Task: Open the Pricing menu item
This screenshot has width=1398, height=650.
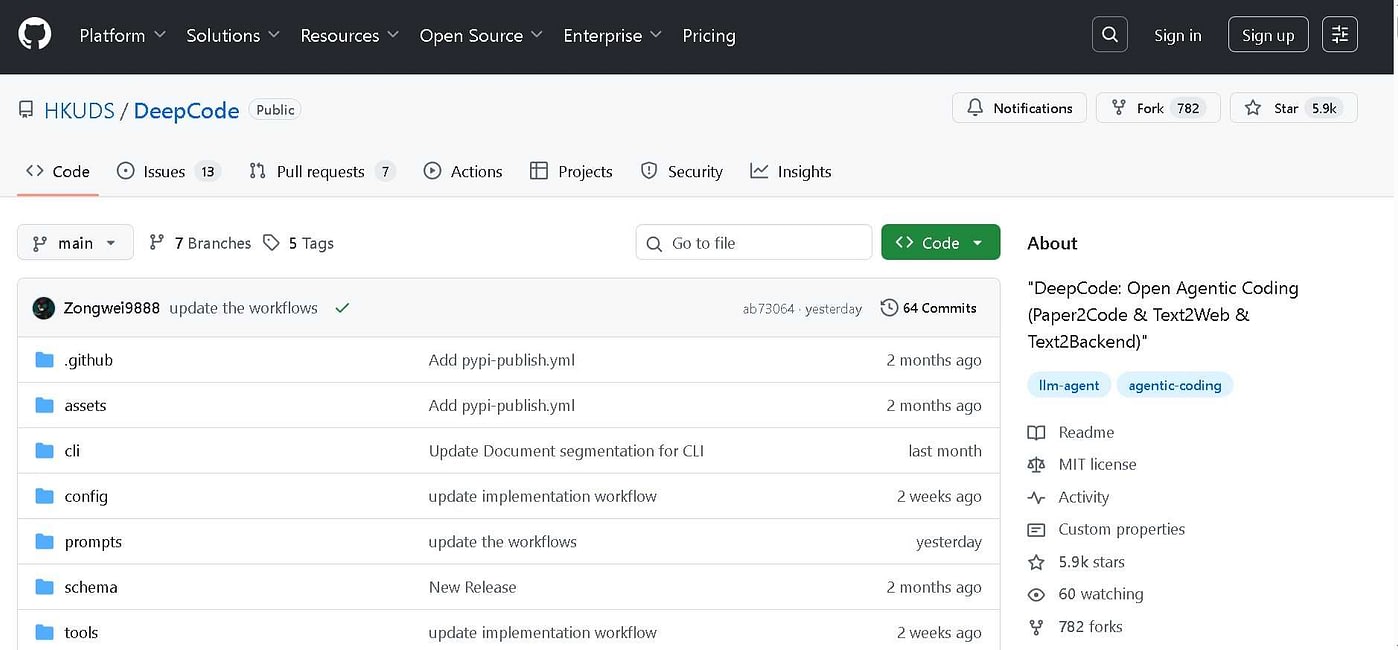Action: point(709,35)
